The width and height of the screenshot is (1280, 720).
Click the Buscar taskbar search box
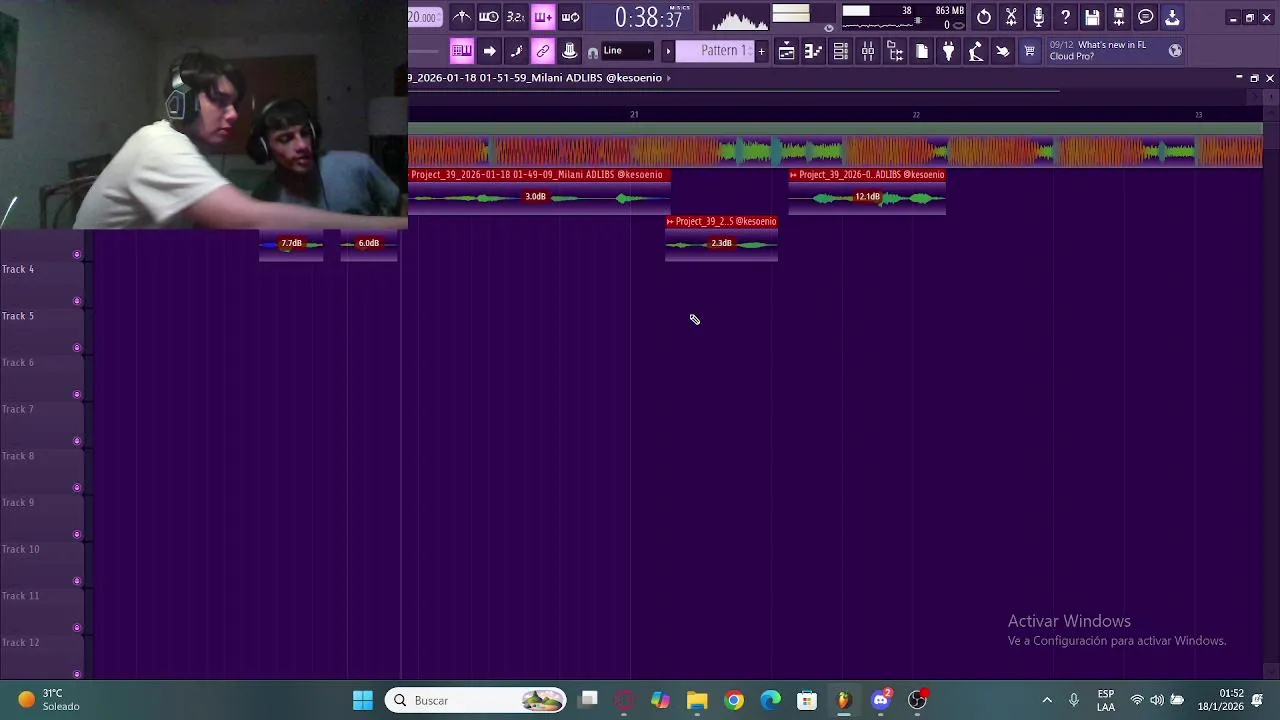point(476,700)
